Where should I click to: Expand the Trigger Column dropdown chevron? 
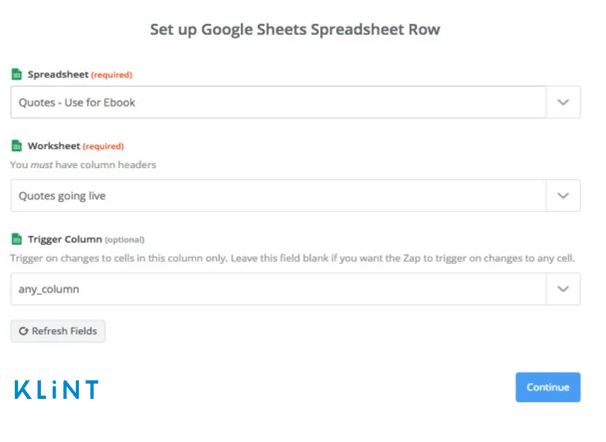(x=563, y=289)
